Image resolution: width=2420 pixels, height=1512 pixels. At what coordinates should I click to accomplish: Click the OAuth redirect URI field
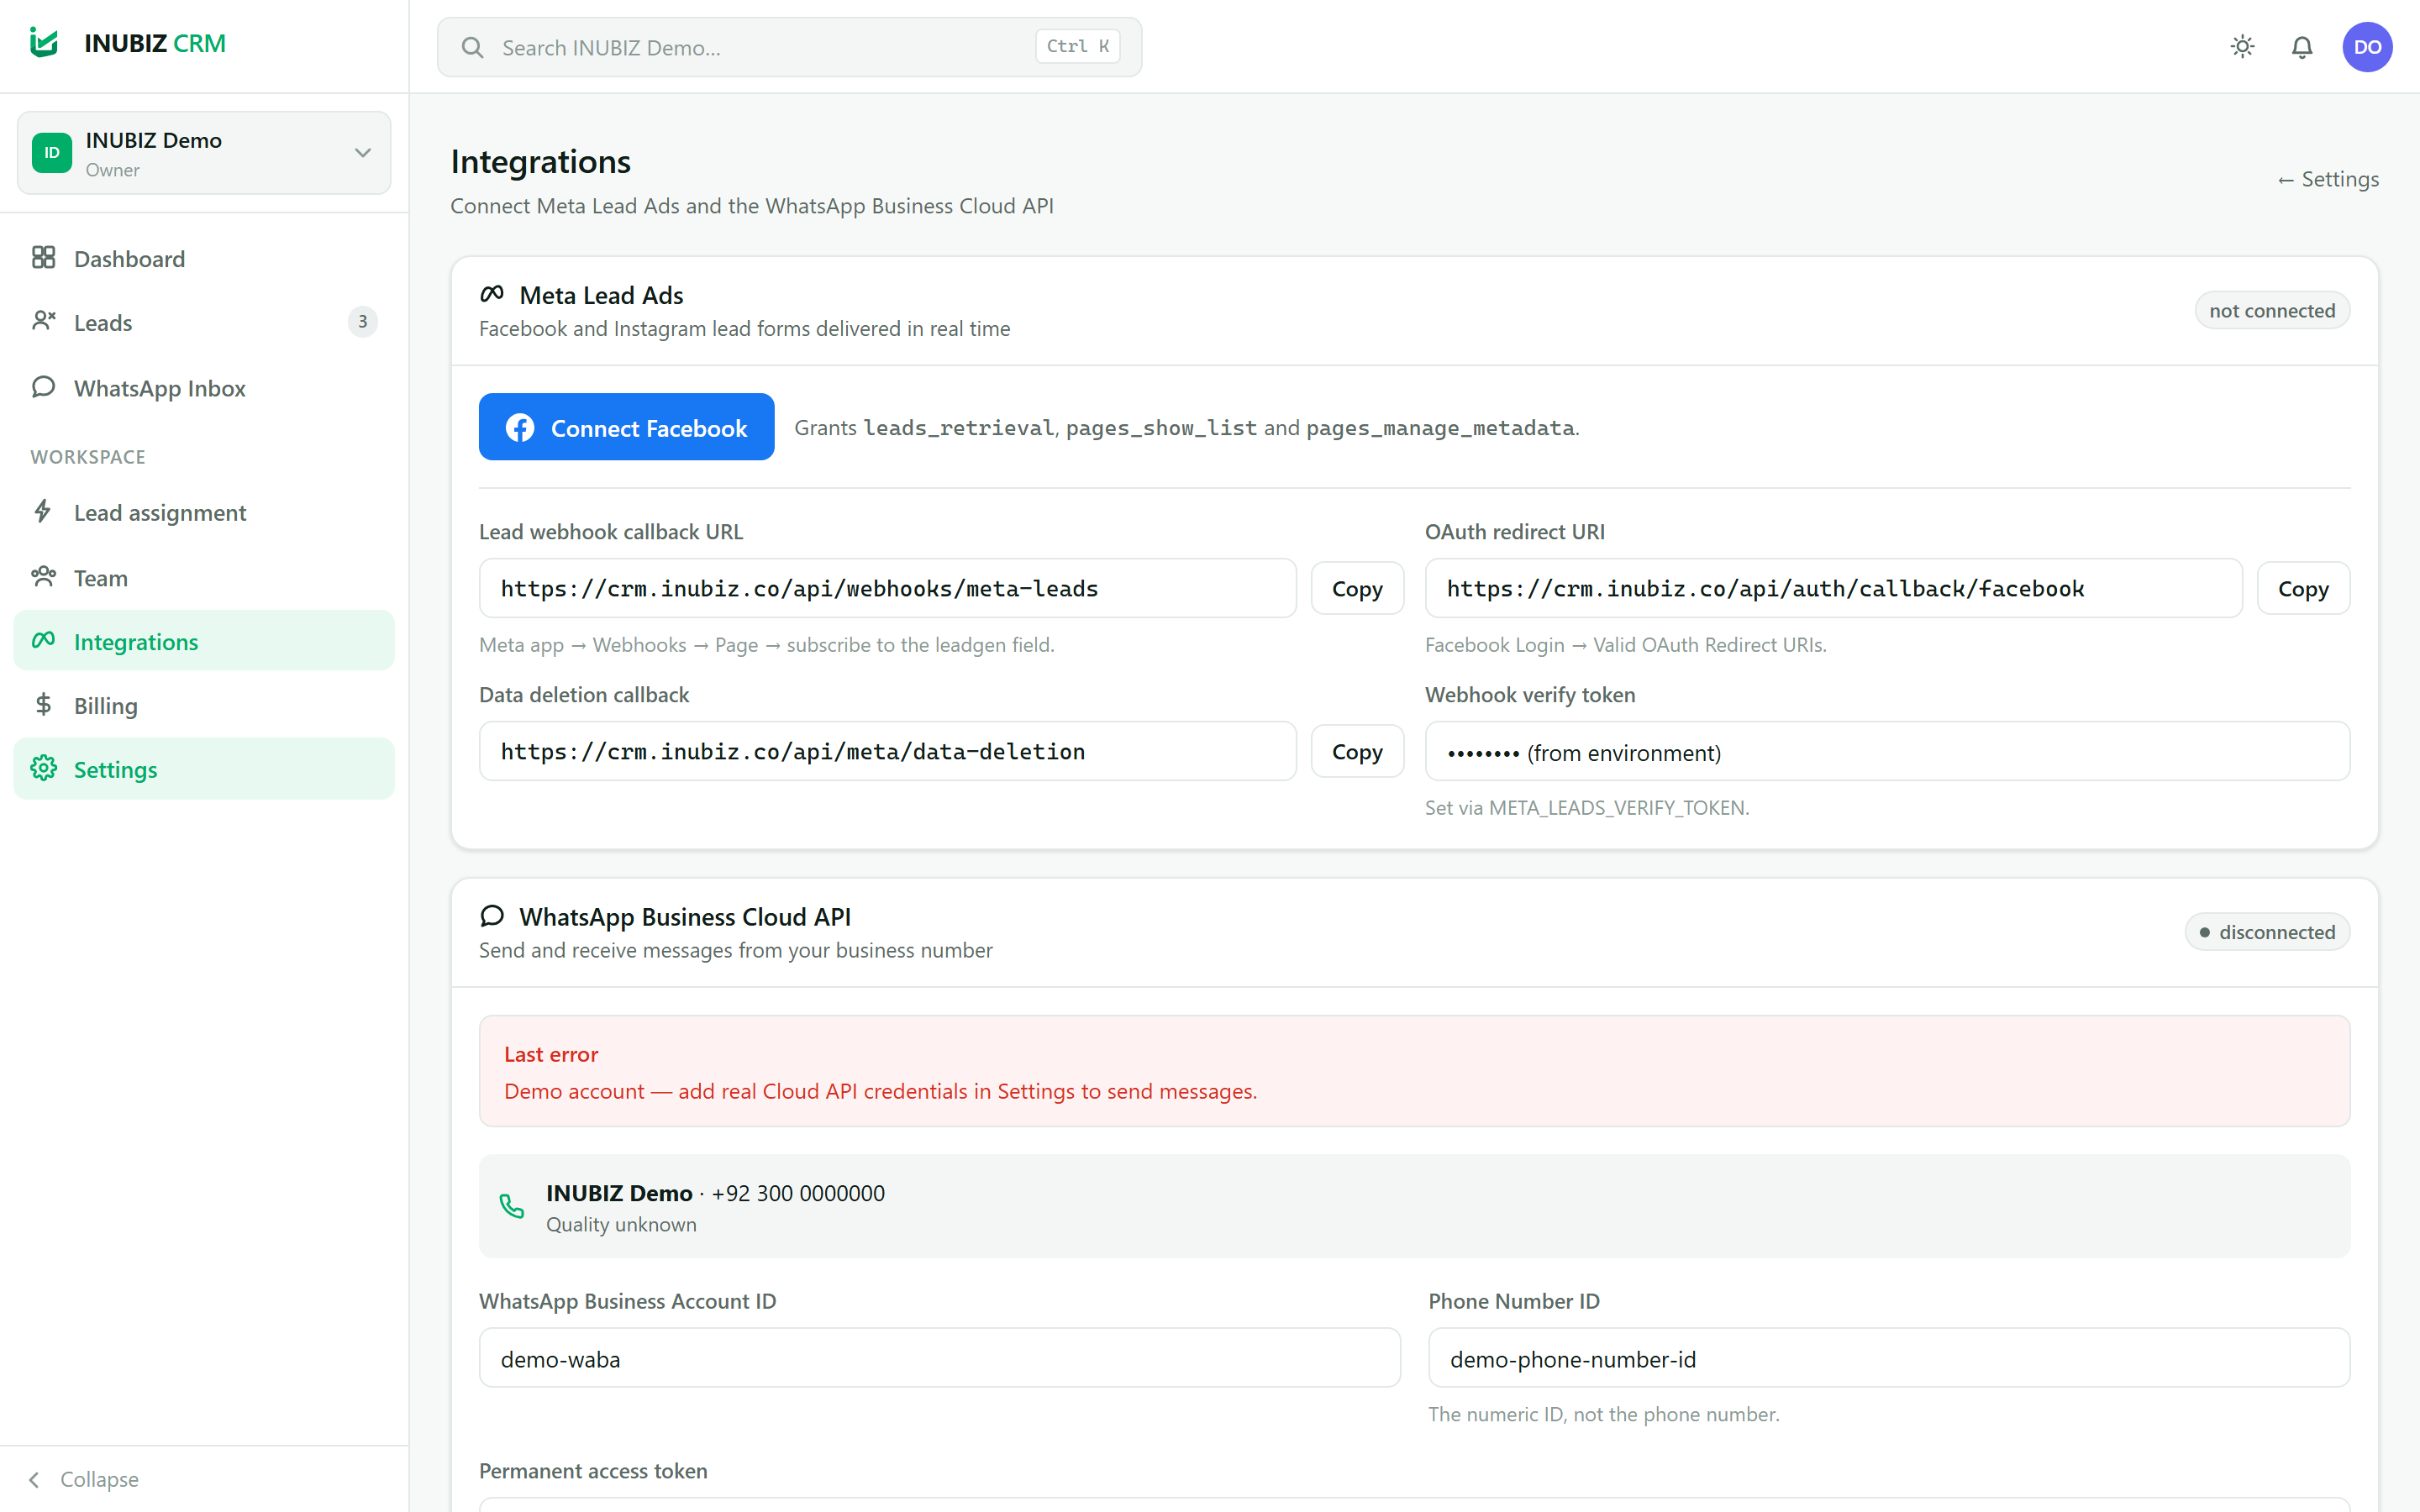tap(1833, 588)
